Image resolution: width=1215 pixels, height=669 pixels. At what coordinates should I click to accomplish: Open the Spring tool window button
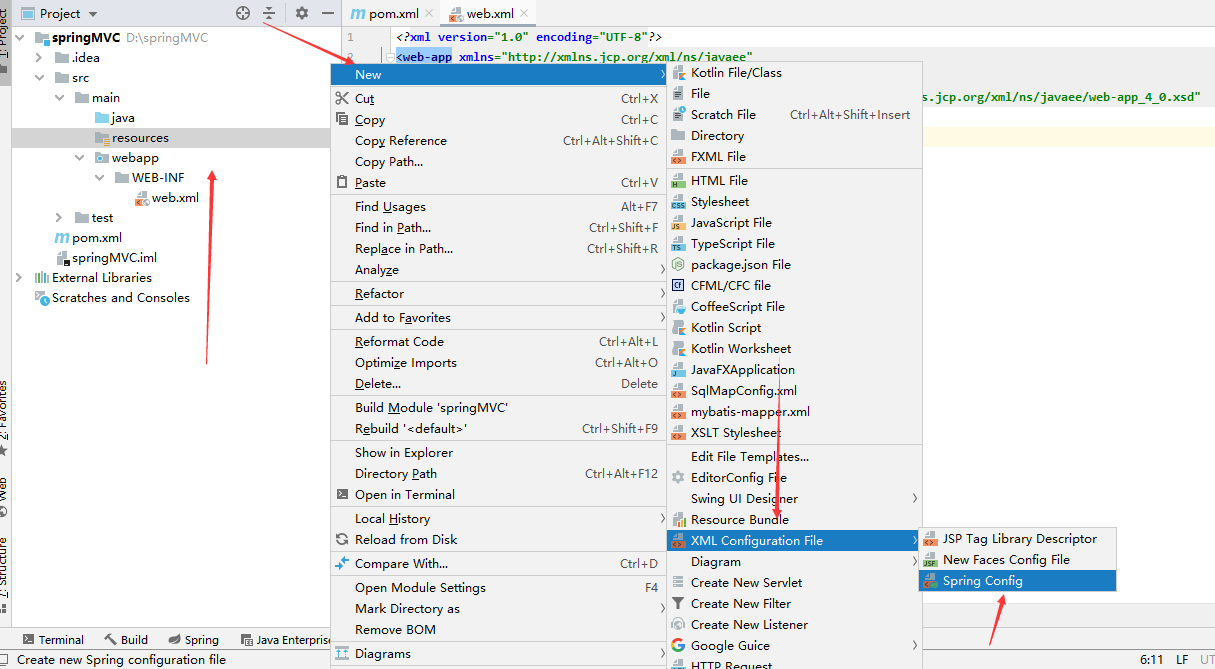click(194, 640)
